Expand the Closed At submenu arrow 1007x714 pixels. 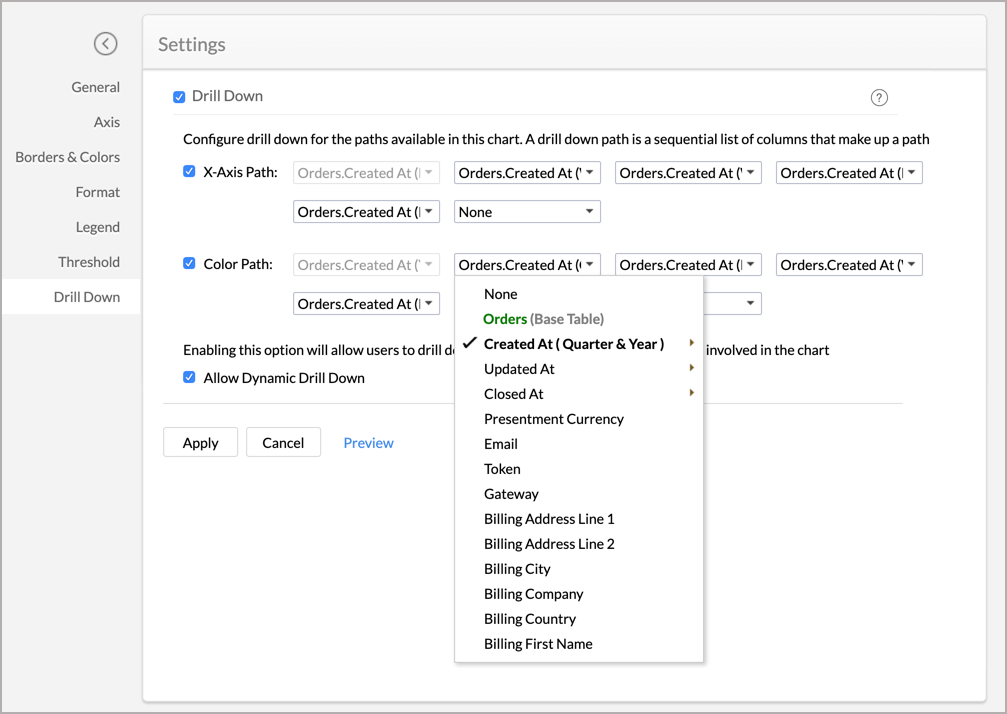click(691, 394)
